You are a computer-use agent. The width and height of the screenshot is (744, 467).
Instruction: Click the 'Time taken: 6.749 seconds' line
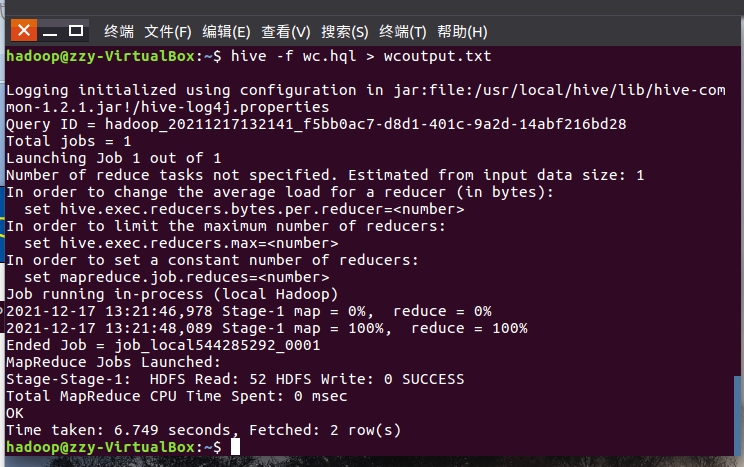[121, 430]
